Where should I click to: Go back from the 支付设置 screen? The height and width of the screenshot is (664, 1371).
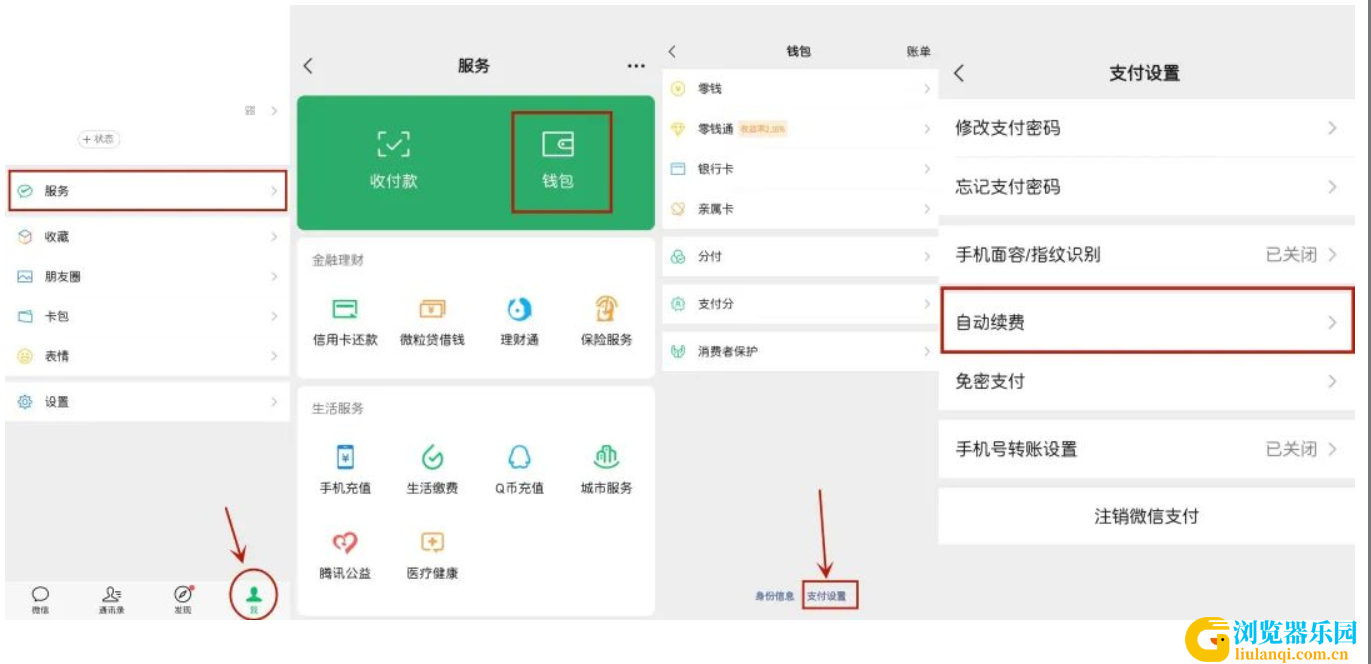coord(959,73)
